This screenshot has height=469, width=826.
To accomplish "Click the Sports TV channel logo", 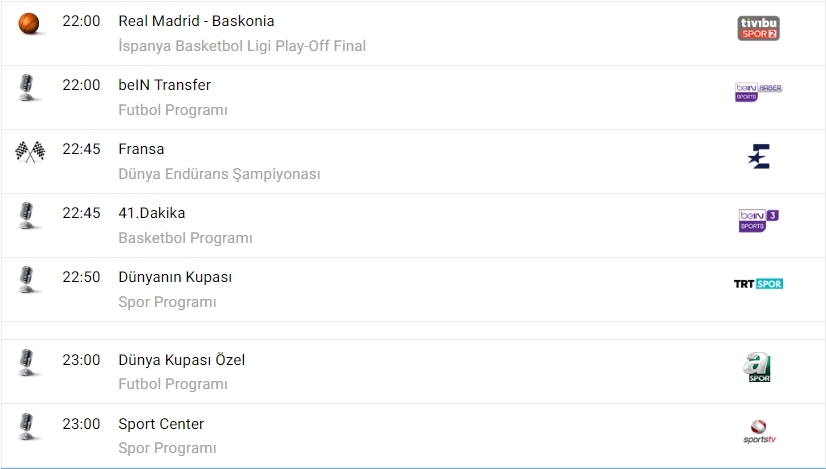I will (759, 431).
